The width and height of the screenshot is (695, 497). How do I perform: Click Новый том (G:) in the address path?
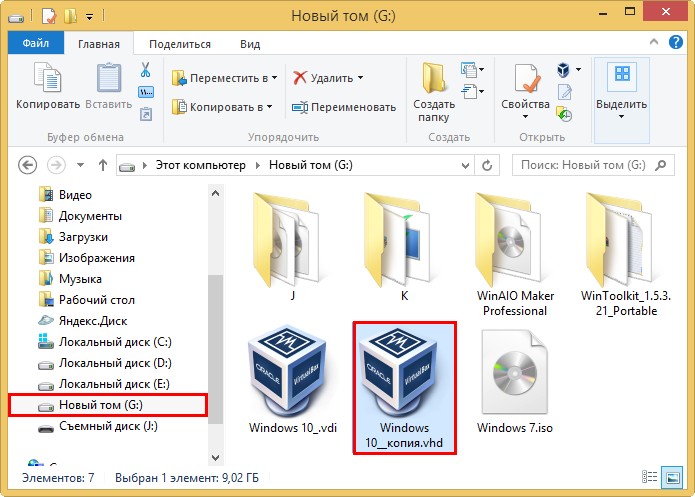point(311,165)
